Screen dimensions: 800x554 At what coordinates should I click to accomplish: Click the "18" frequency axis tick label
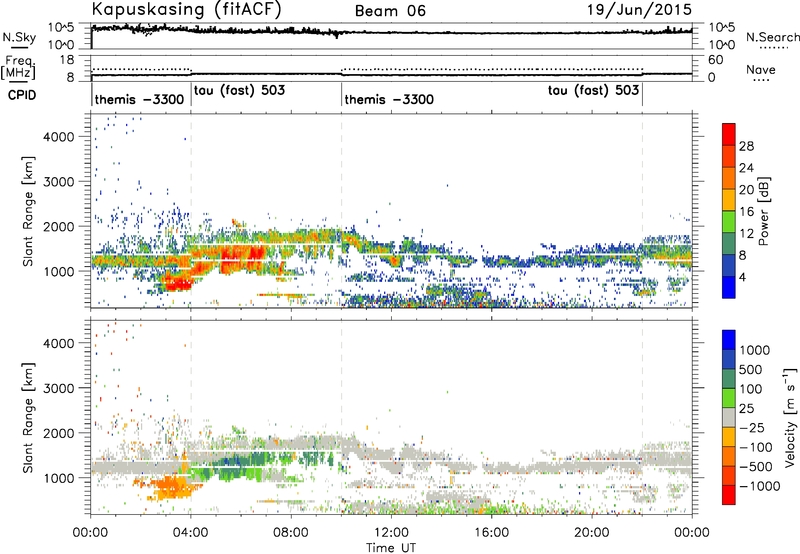tap(67, 60)
